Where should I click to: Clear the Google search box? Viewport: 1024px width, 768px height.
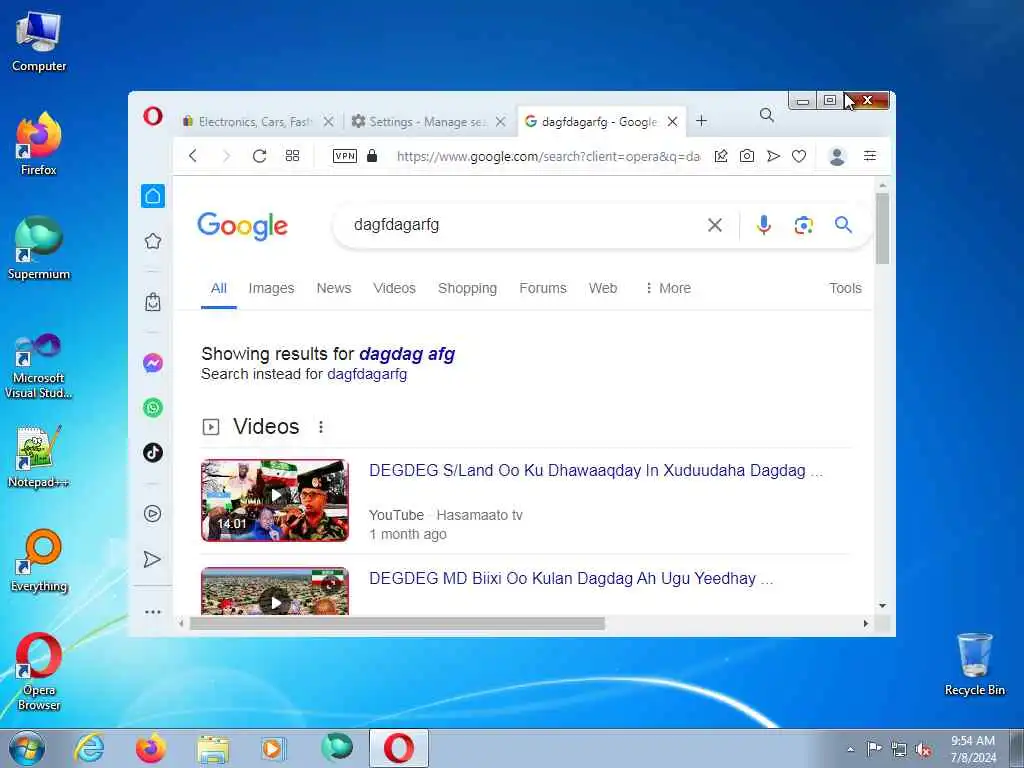[715, 225]
